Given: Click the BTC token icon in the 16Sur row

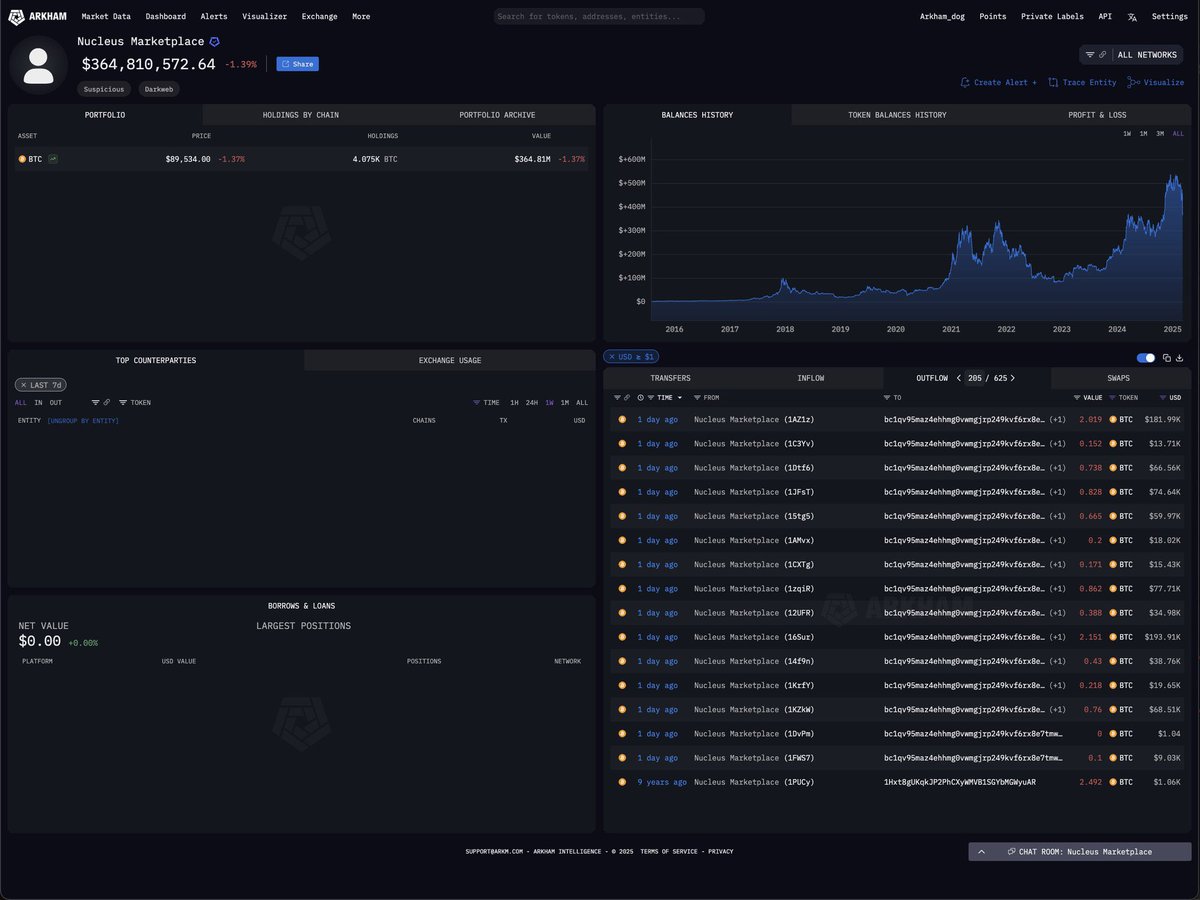Looking at the screenshot, I should point(1113,637).
